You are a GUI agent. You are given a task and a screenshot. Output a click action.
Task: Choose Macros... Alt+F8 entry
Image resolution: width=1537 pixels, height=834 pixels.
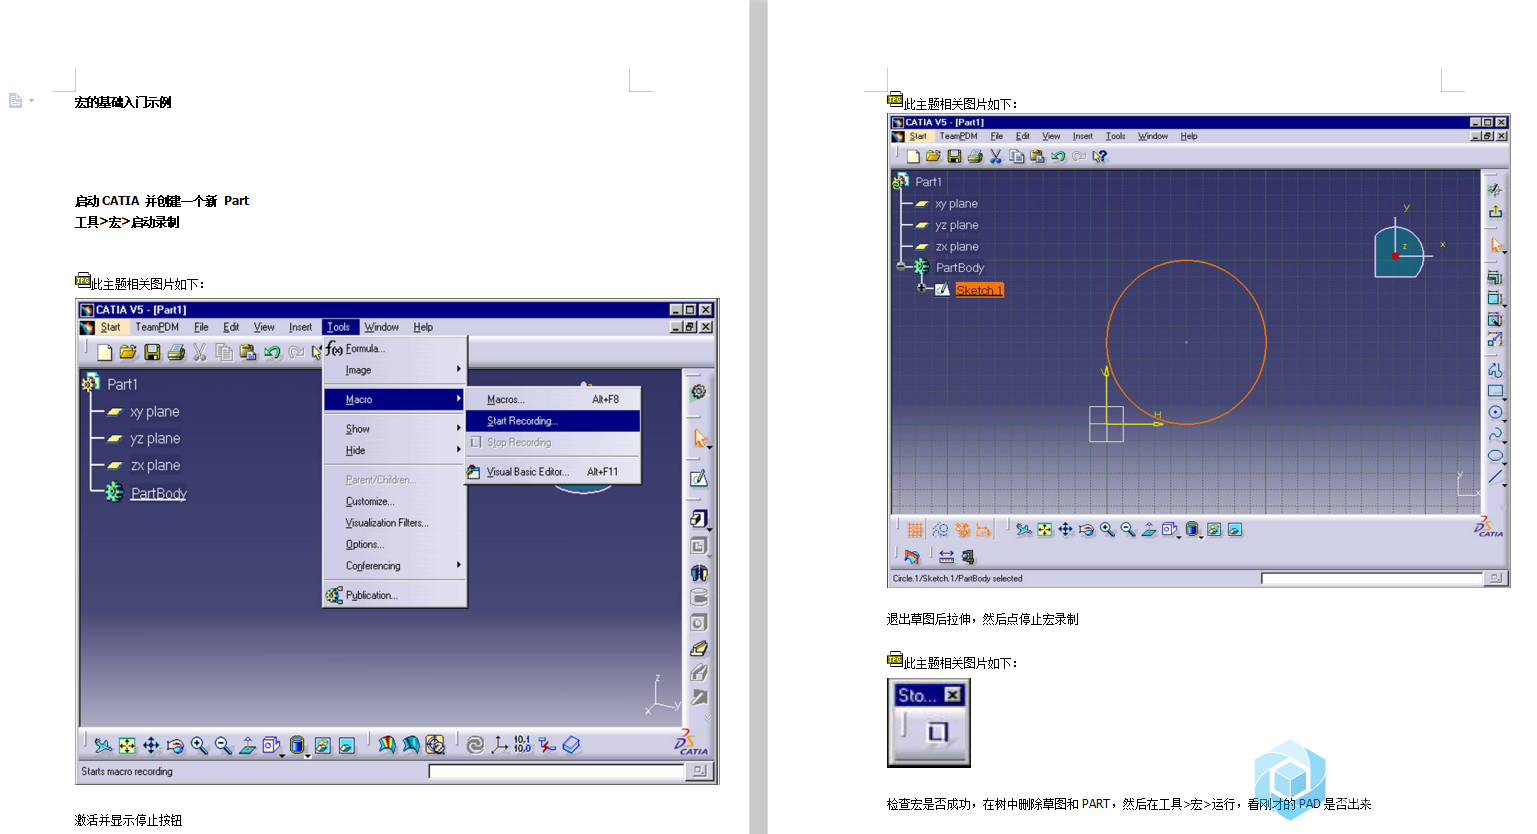coord(552,399)
